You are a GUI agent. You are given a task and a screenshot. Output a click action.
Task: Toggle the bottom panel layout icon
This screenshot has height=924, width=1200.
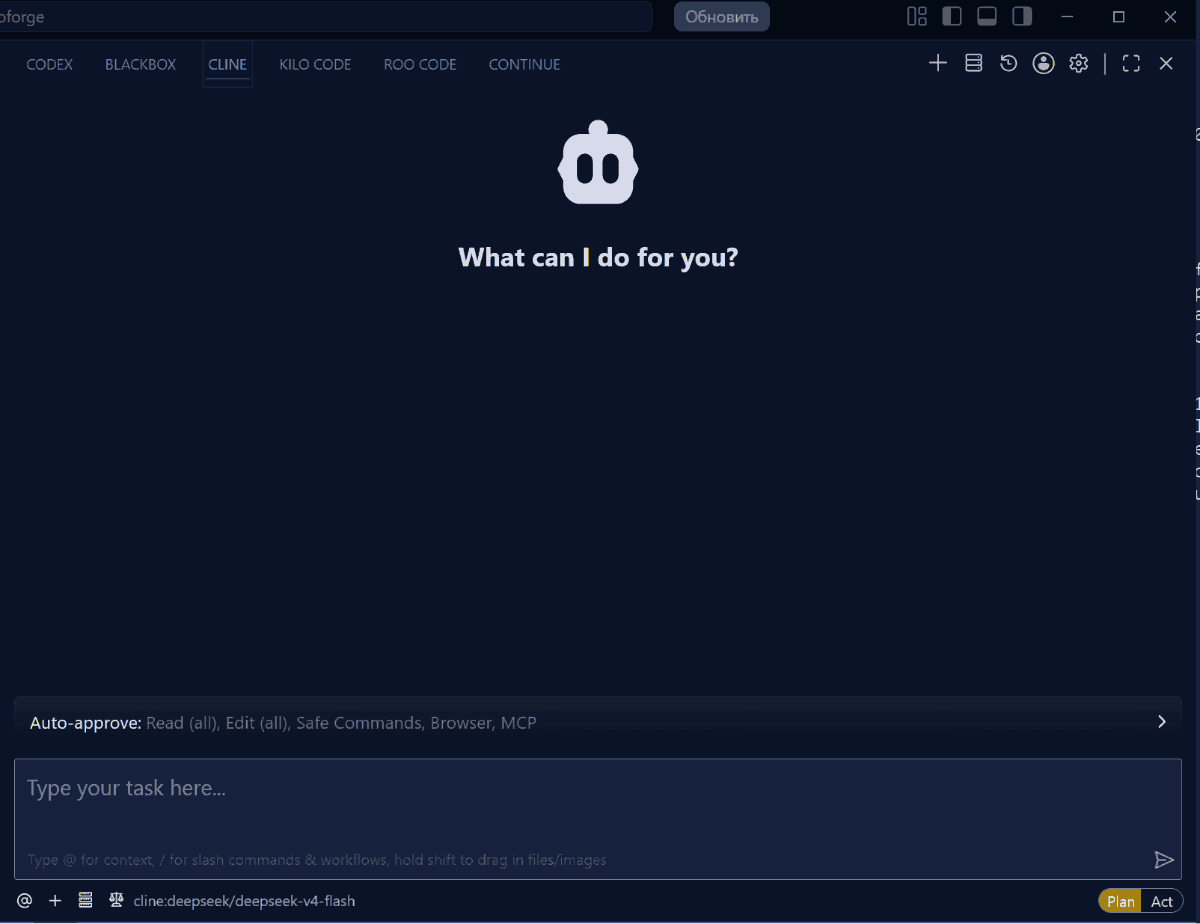click(x=987, y=16)
